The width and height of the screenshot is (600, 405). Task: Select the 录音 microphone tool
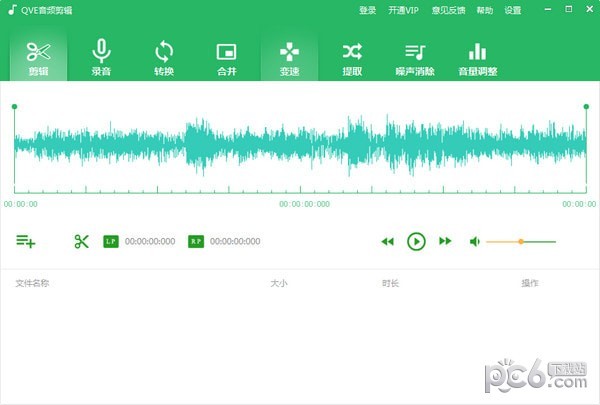[x=101, y=57]
